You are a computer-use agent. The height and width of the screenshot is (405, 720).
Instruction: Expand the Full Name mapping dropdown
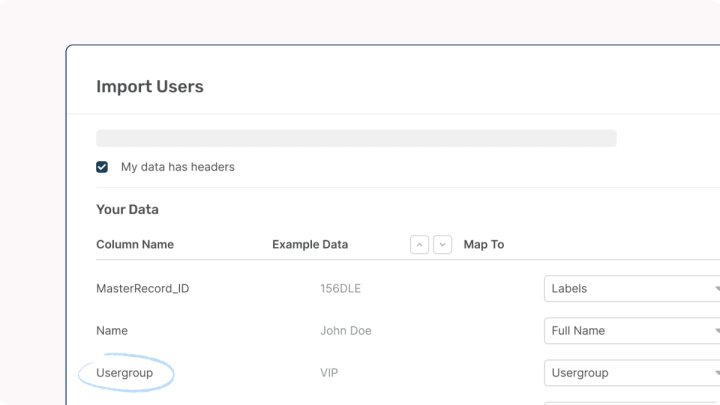coord(632,331)
